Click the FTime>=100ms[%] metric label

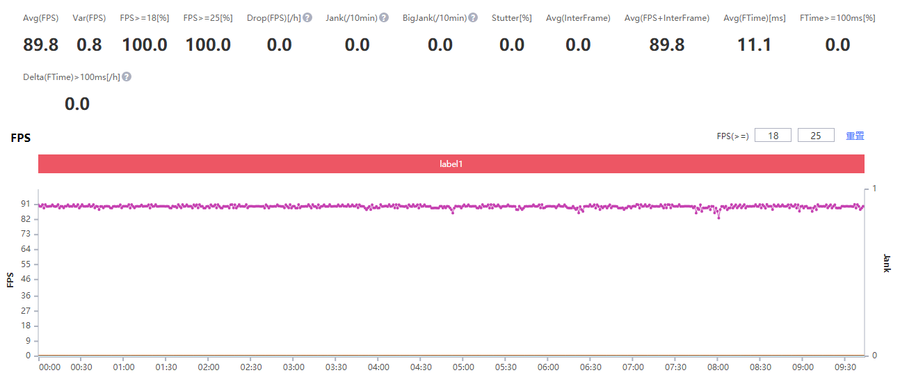[x=837, y=18]
